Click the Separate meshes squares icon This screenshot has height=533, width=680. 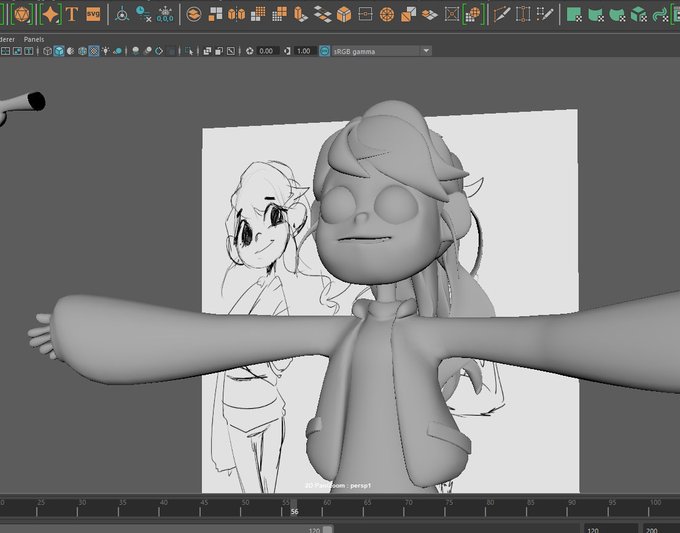tap(215, 14)
